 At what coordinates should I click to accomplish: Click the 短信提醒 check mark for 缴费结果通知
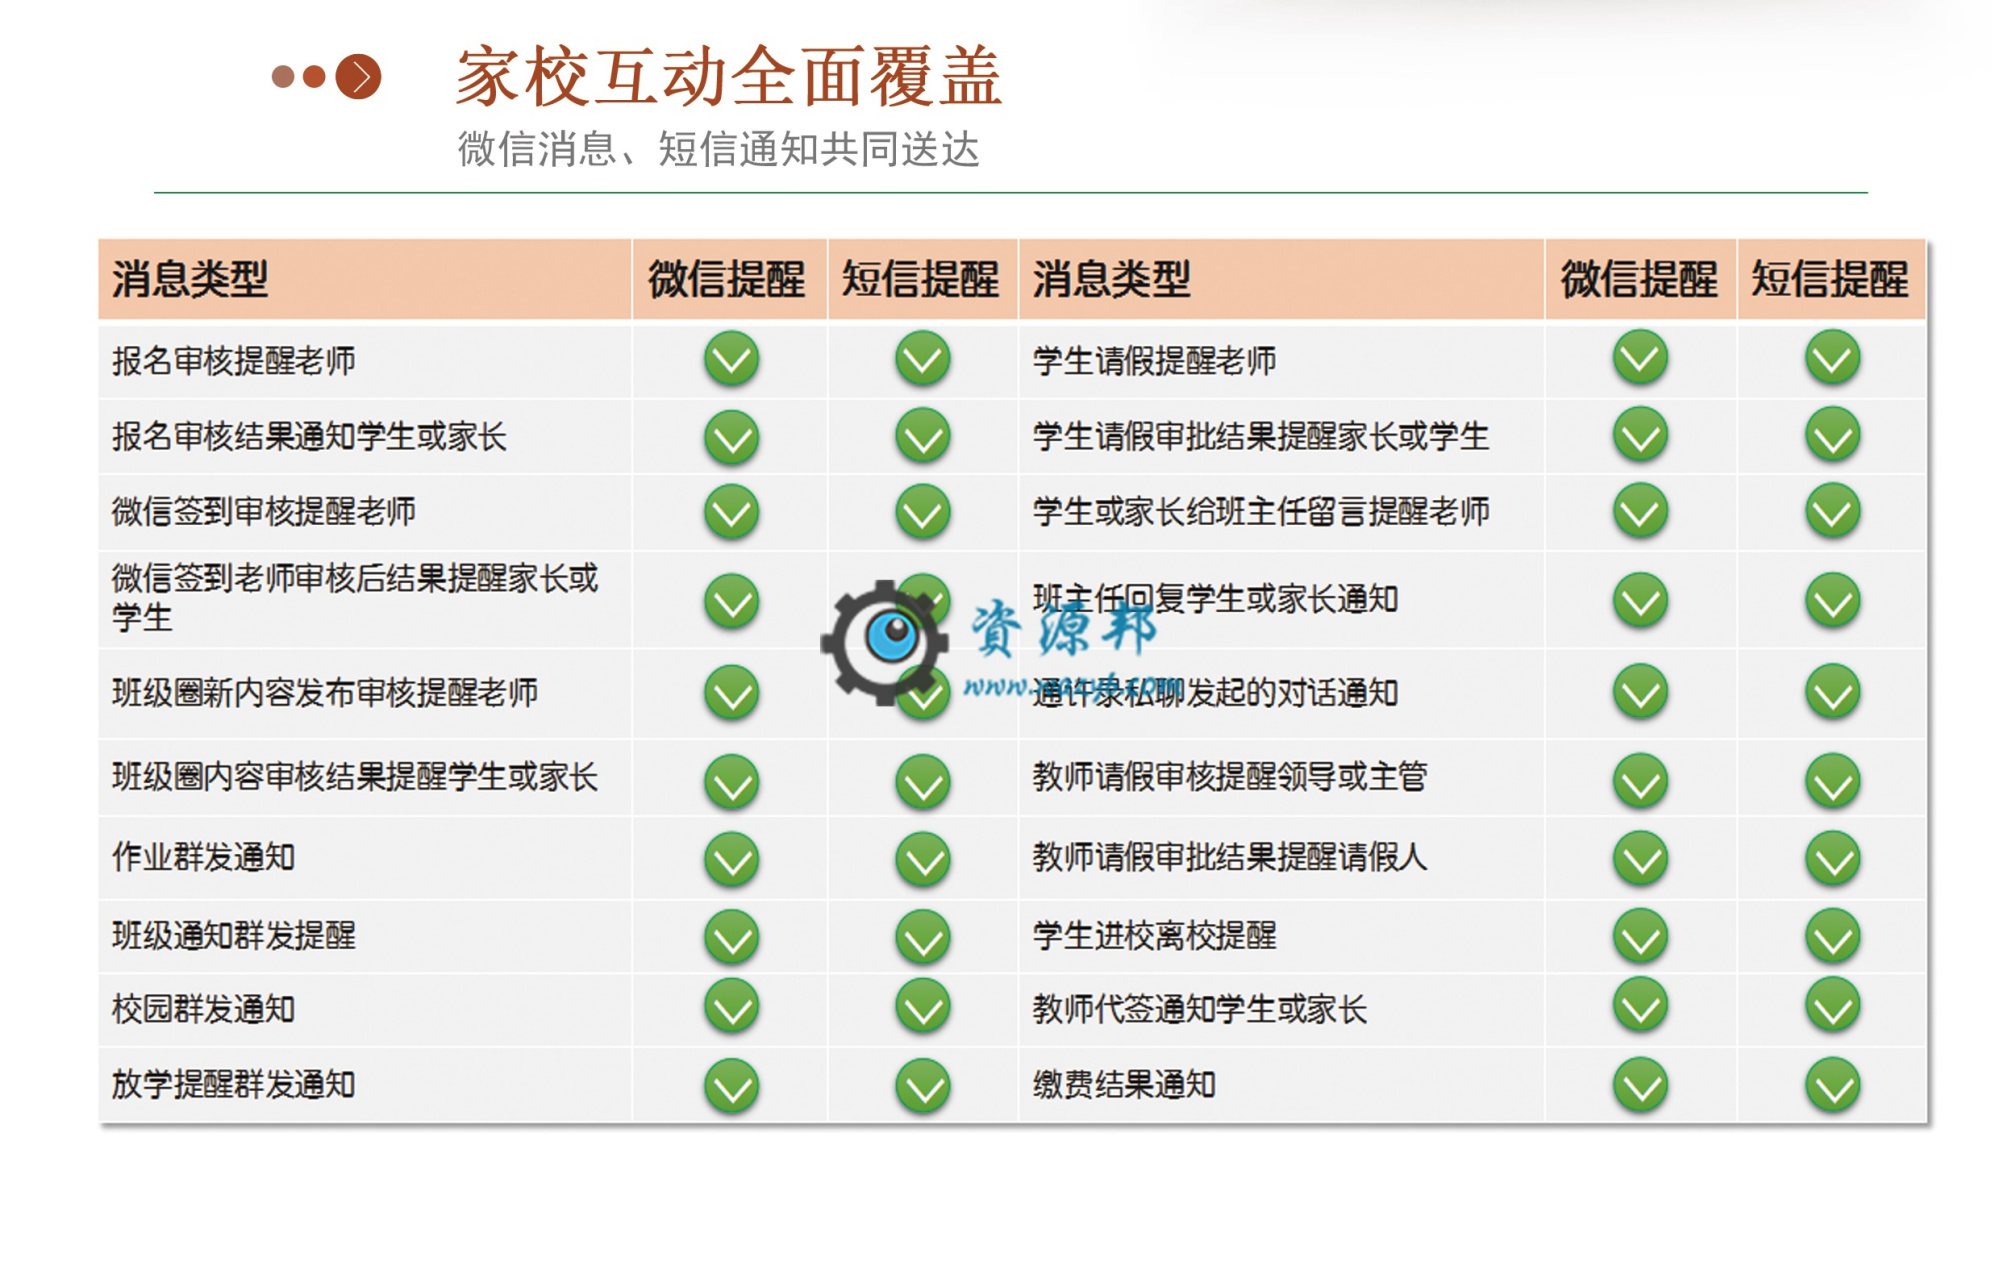point(1833,1085)
